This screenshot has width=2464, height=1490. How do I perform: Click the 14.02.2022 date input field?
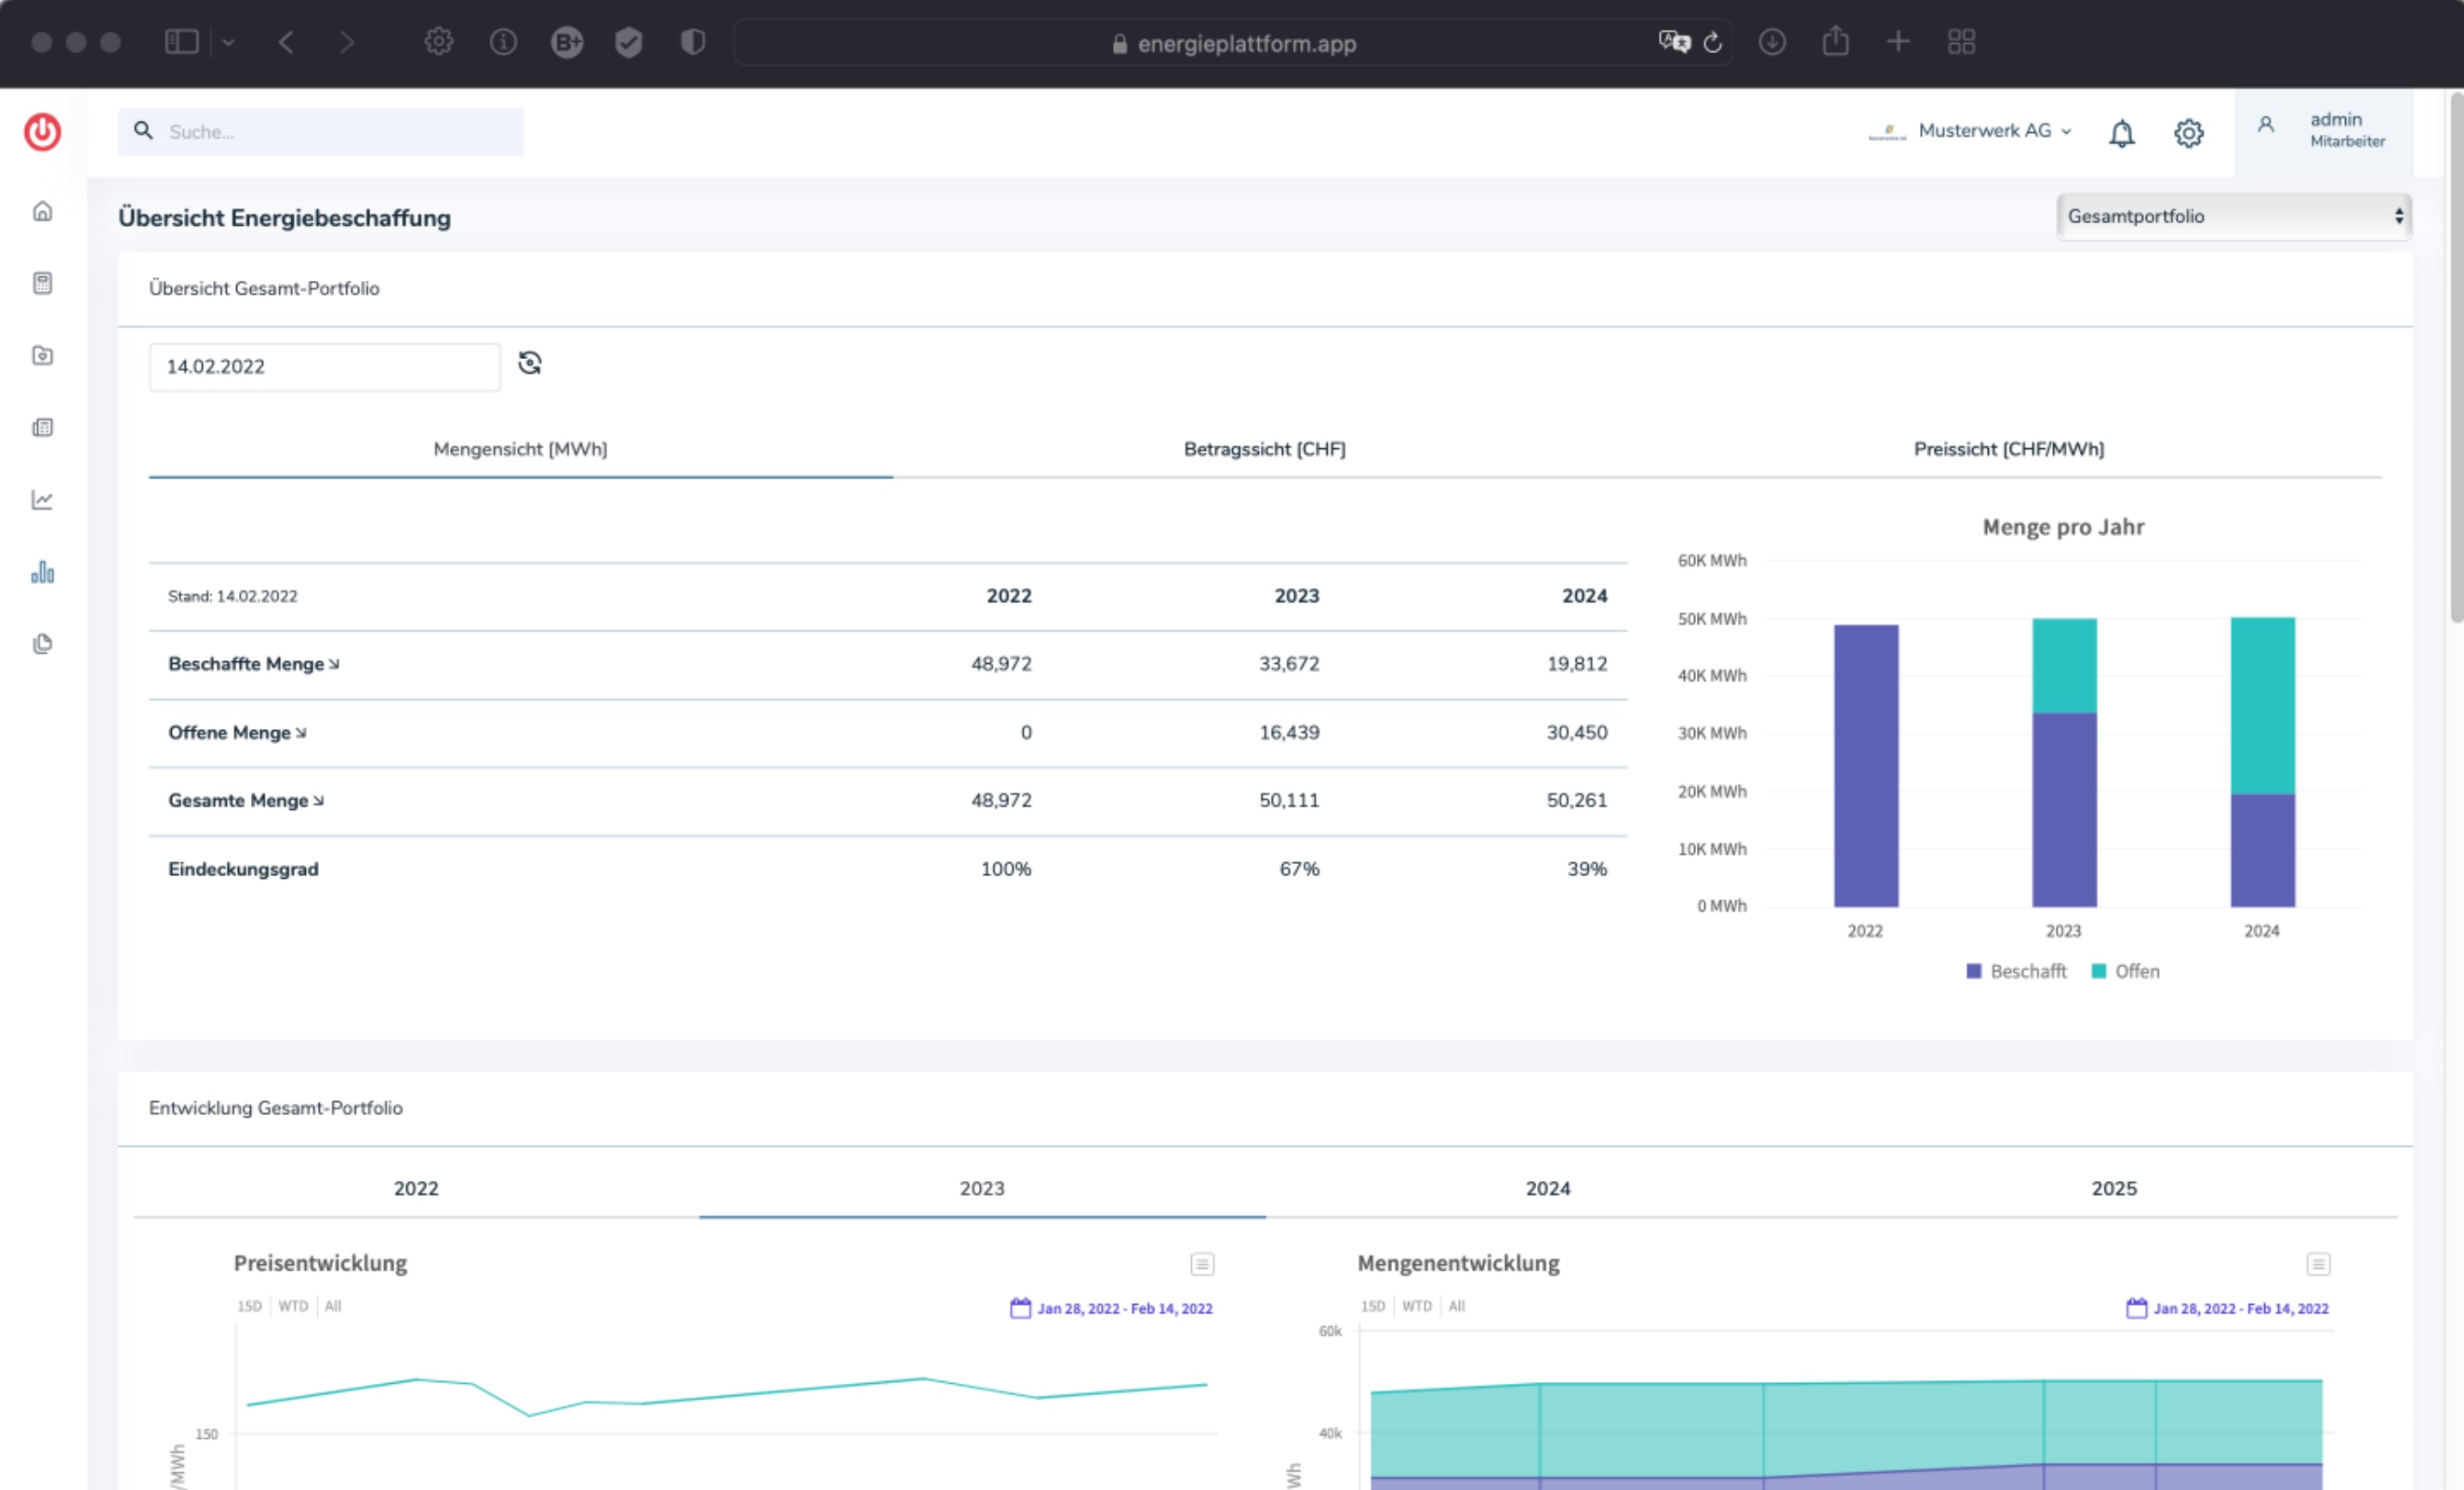point(324,367)
